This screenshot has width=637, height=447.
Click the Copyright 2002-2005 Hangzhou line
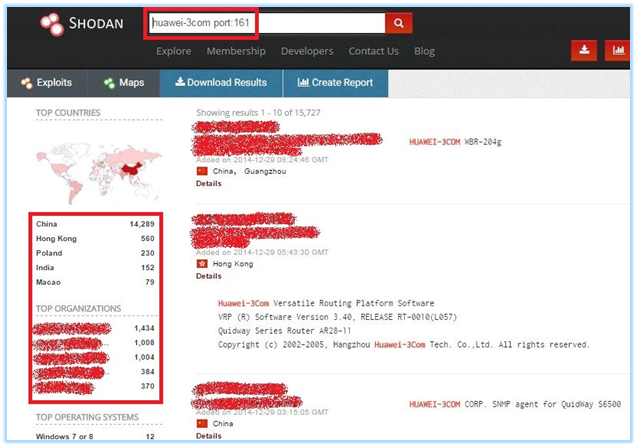pyautogui.click(x=403, y=345)
